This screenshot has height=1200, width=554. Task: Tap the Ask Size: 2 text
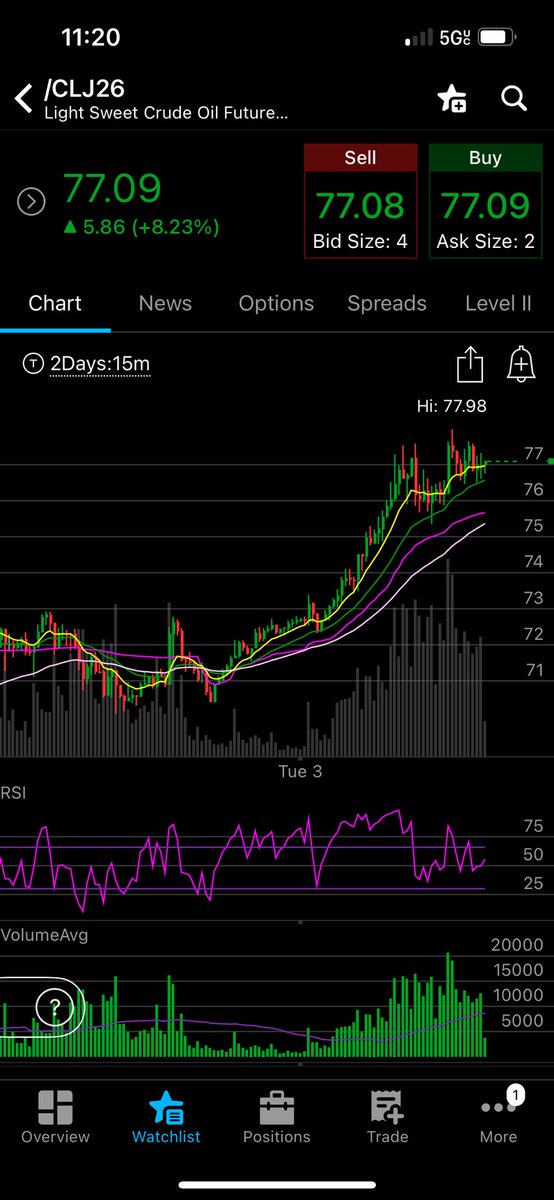(x=485, y=242)
